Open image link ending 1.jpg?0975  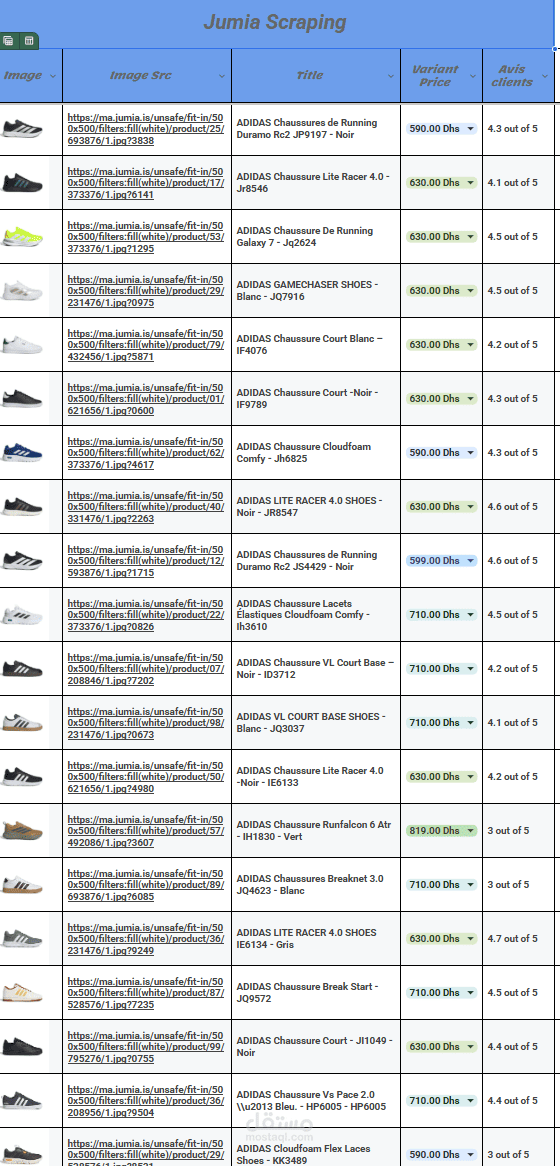pos(146,291)
